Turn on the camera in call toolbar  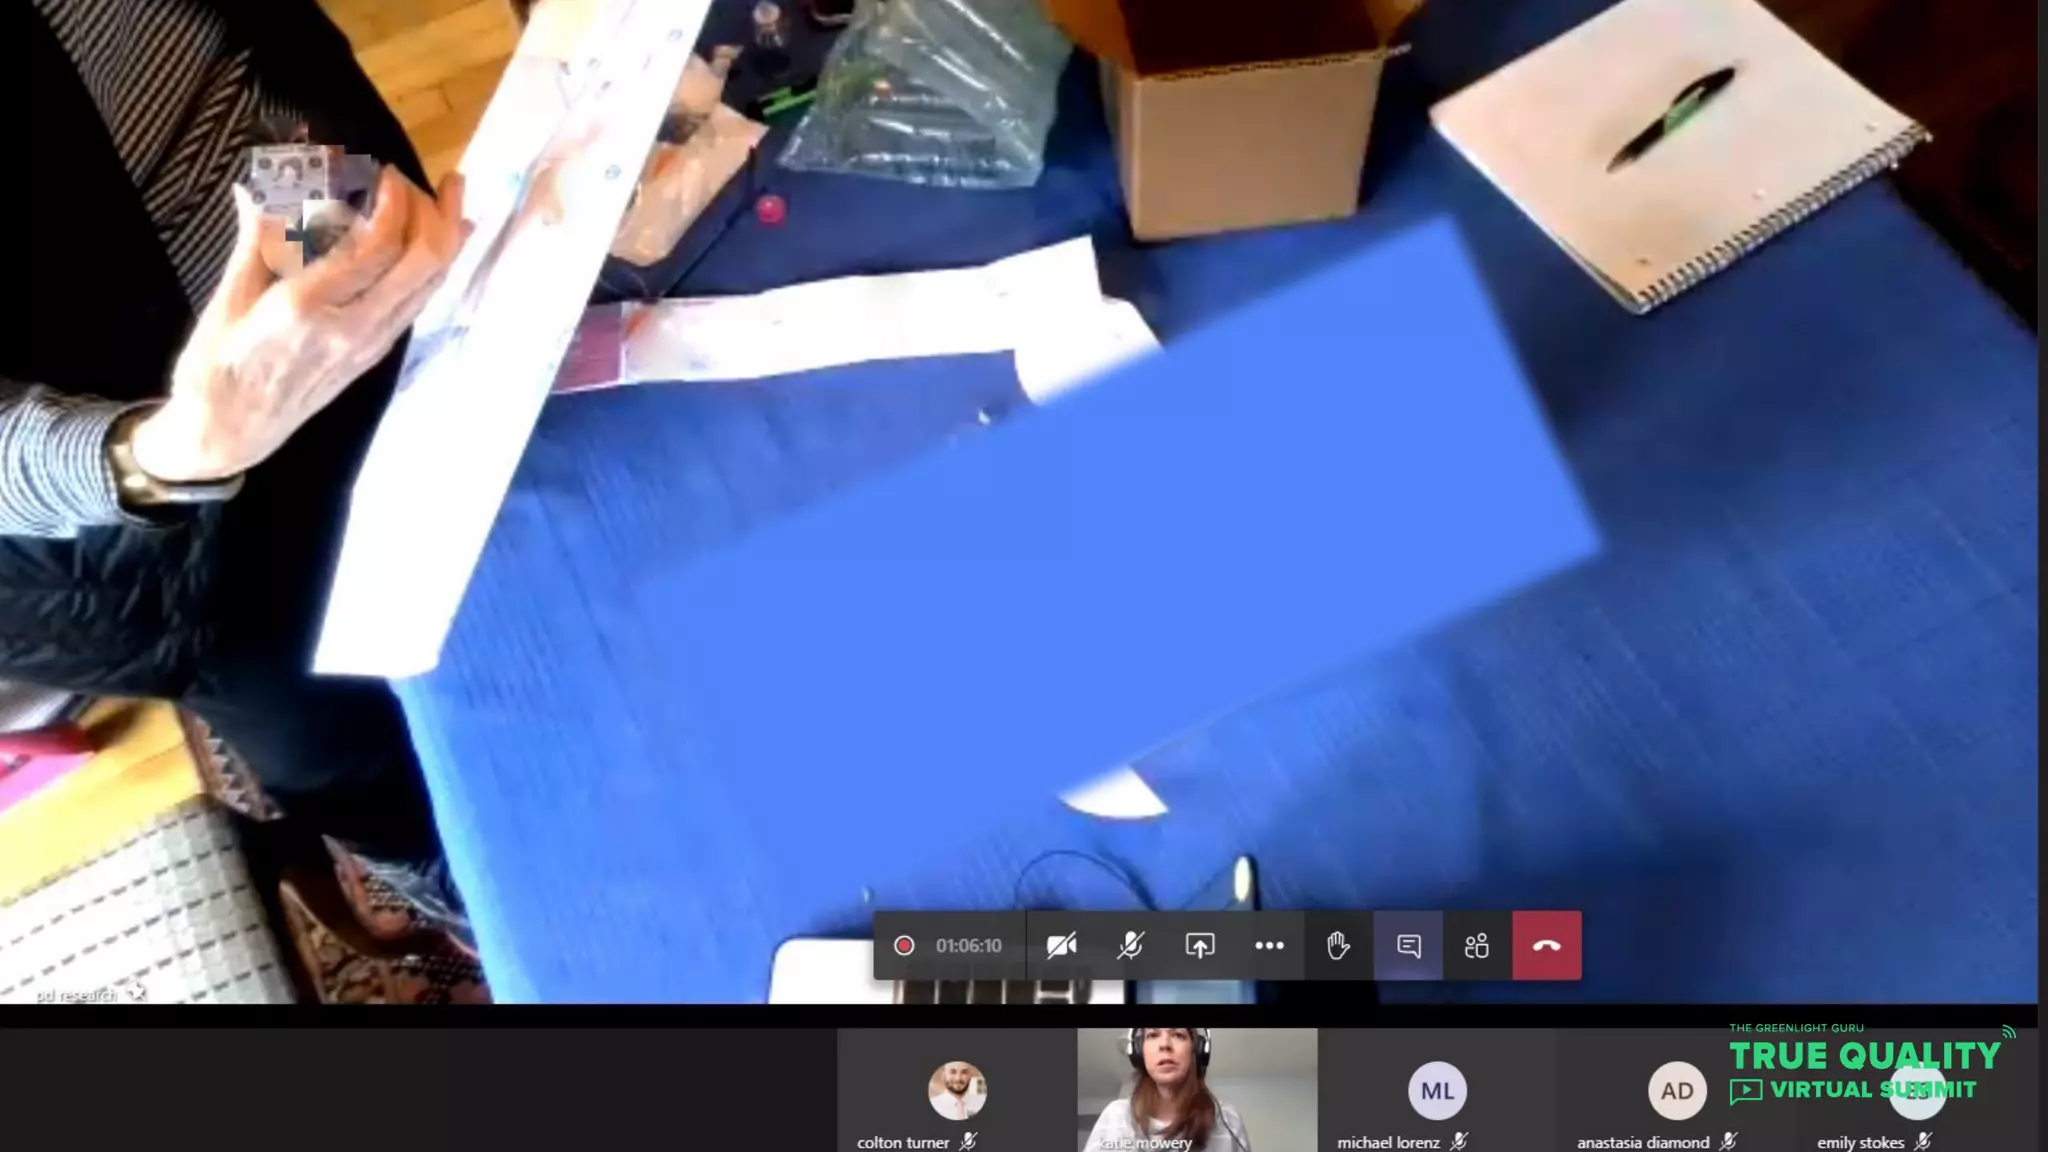coord(1061,945)
